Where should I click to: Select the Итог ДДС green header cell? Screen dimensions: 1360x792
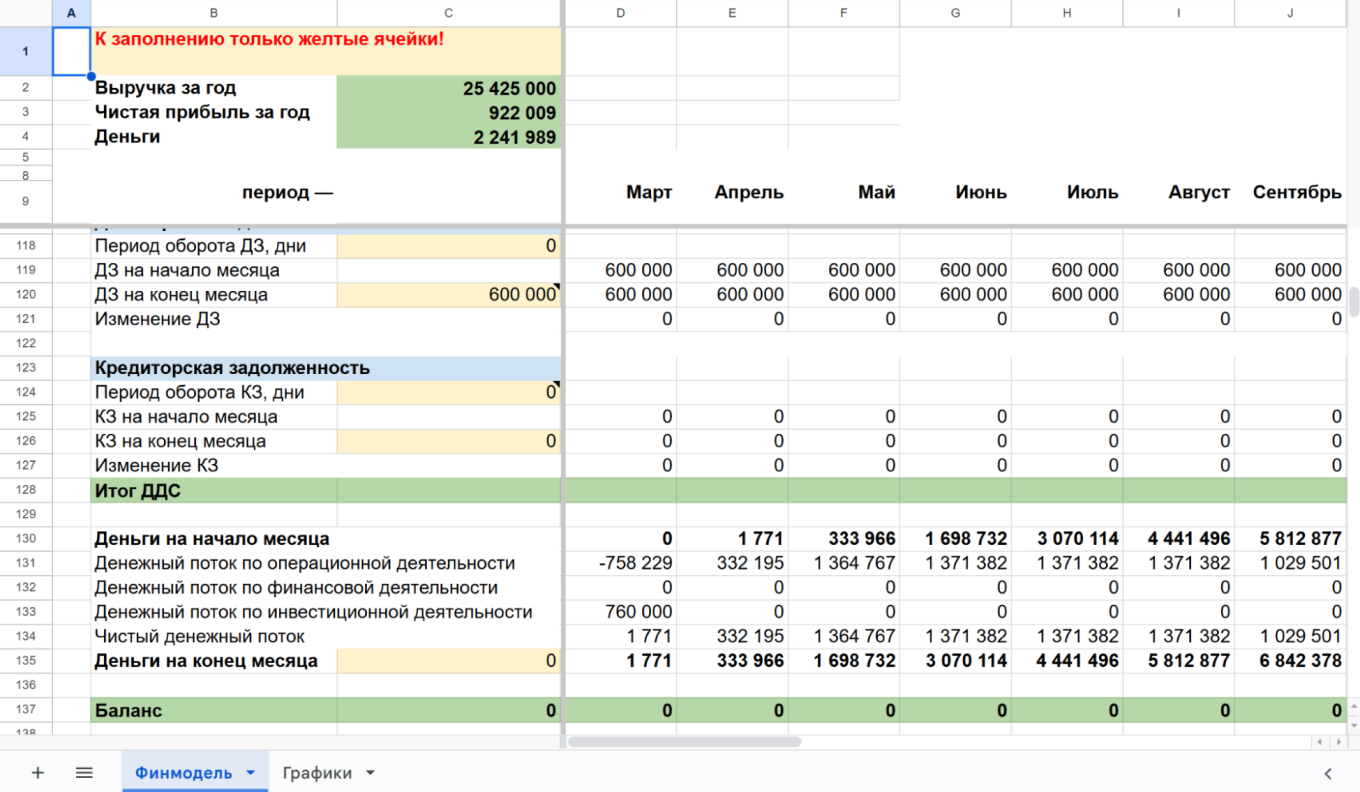[x=214, y=490]
